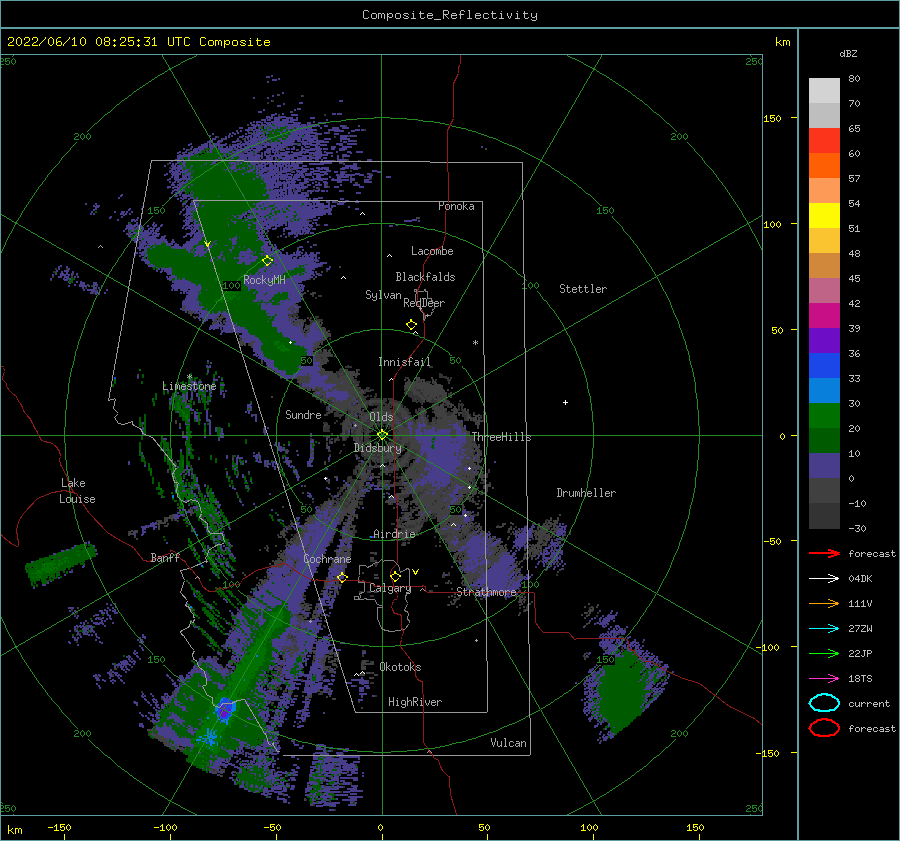This screenshot has width=900, height=841.
Task: Click the Blackfalds label on the map
Action: pyautogui.click(x=425, y=277)
